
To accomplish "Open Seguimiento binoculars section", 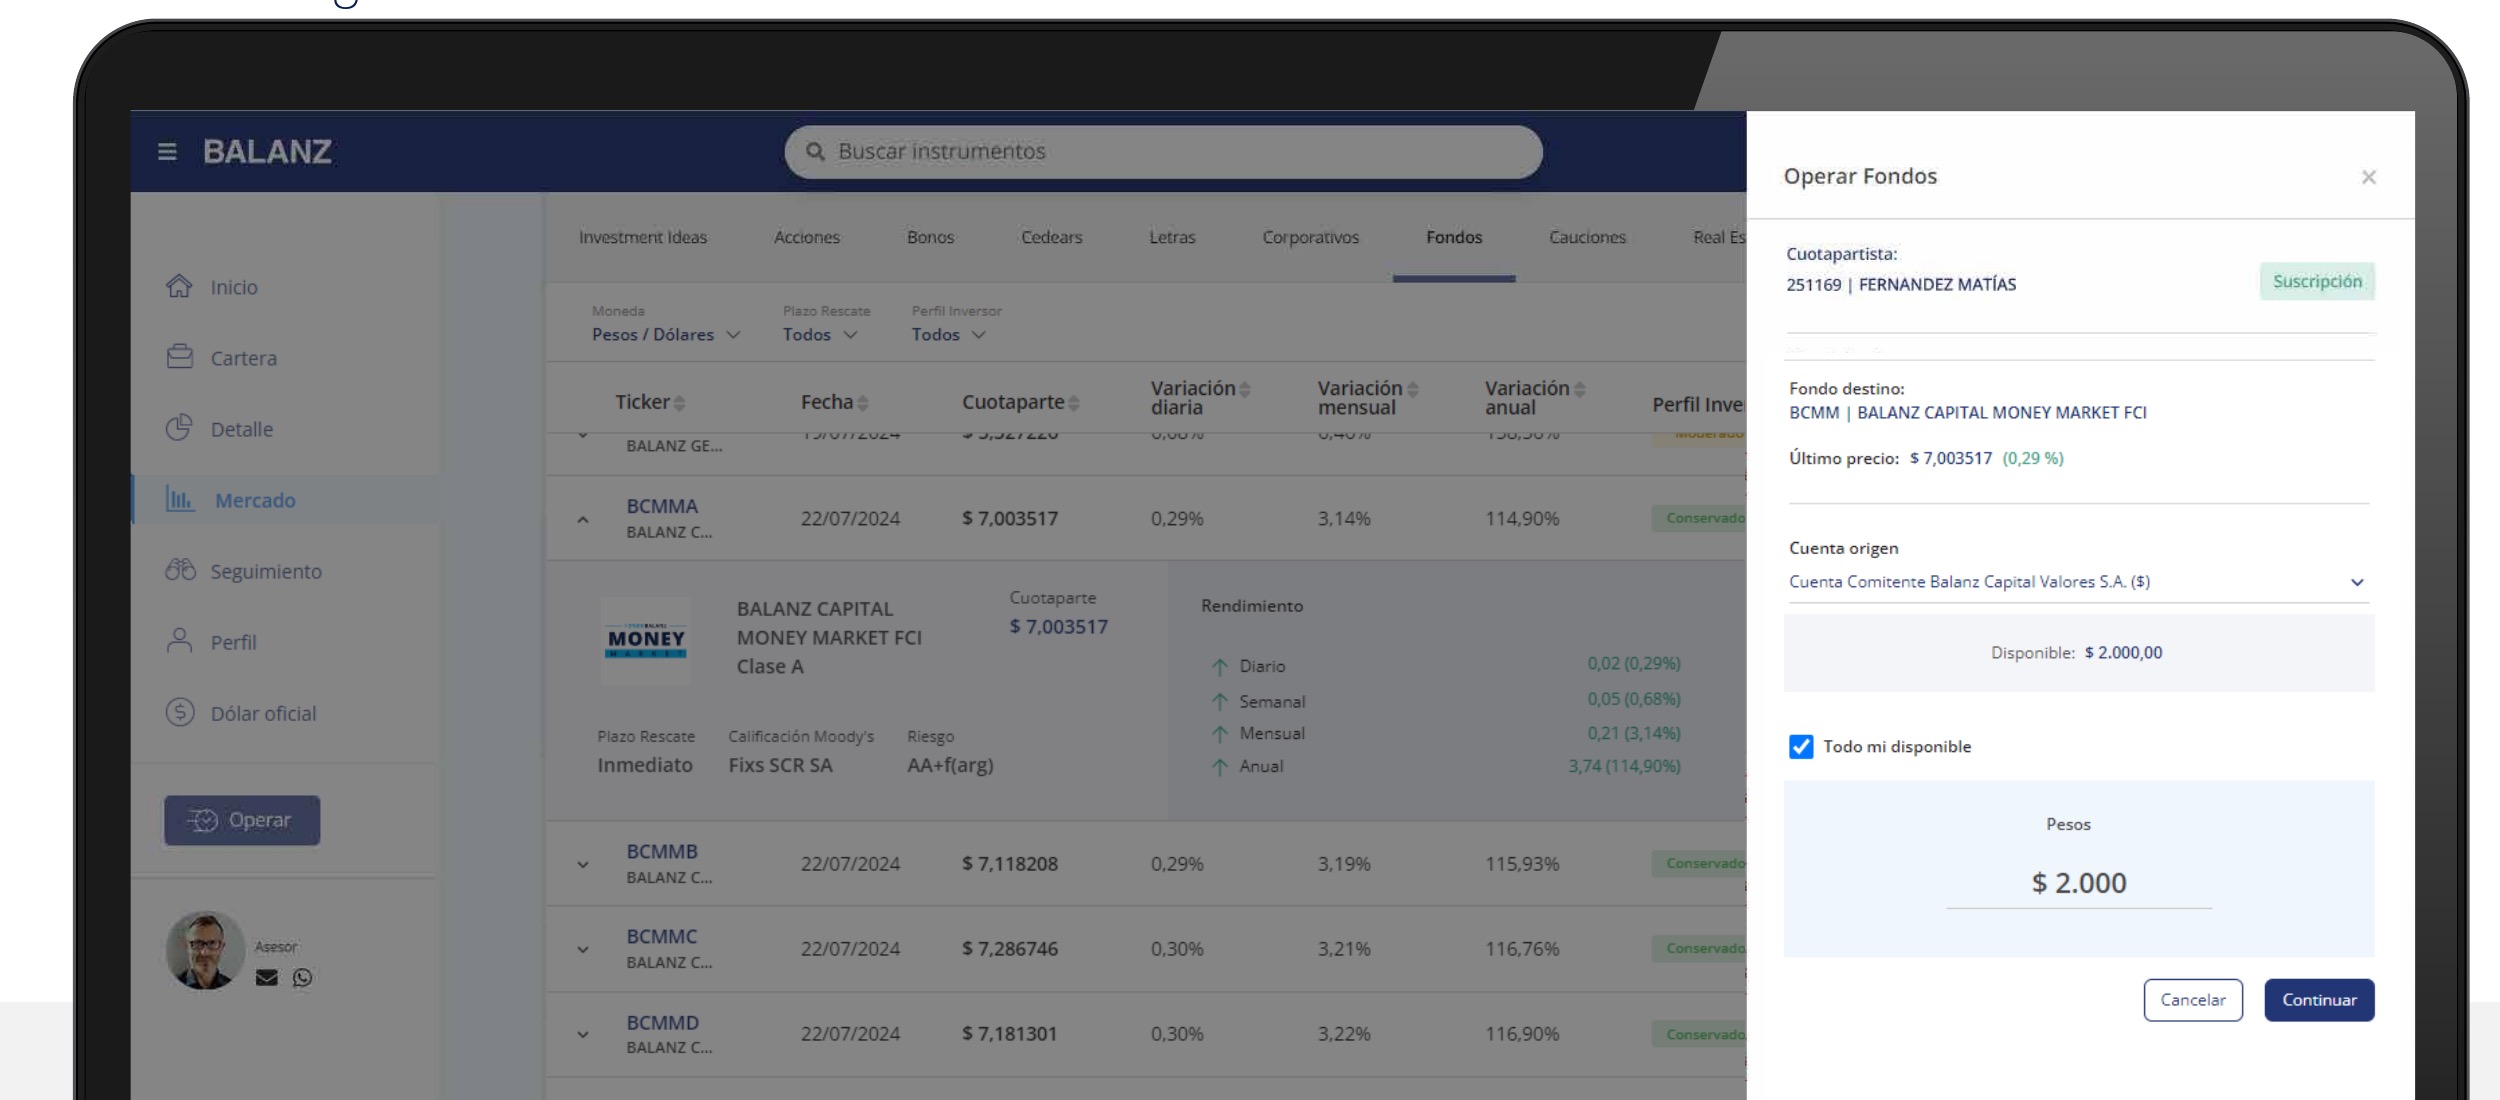I will (x=244, y=571).
